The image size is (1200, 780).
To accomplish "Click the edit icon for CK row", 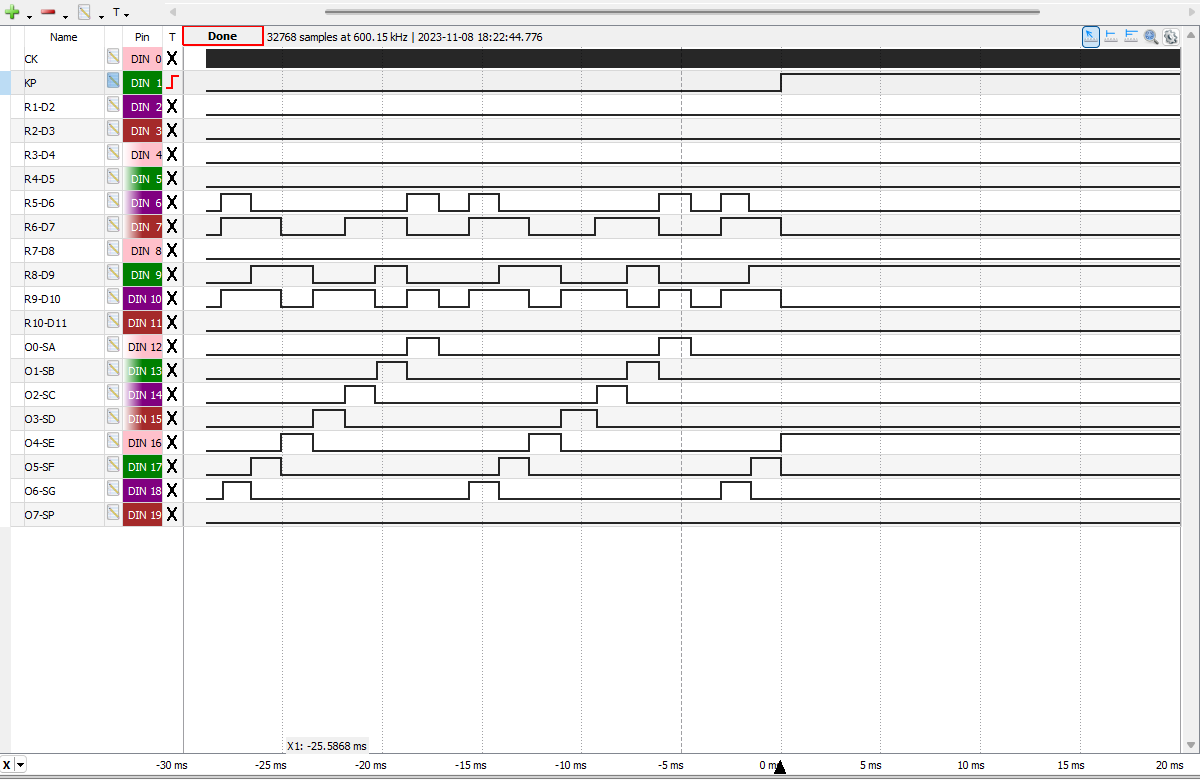I will (114, 58).
